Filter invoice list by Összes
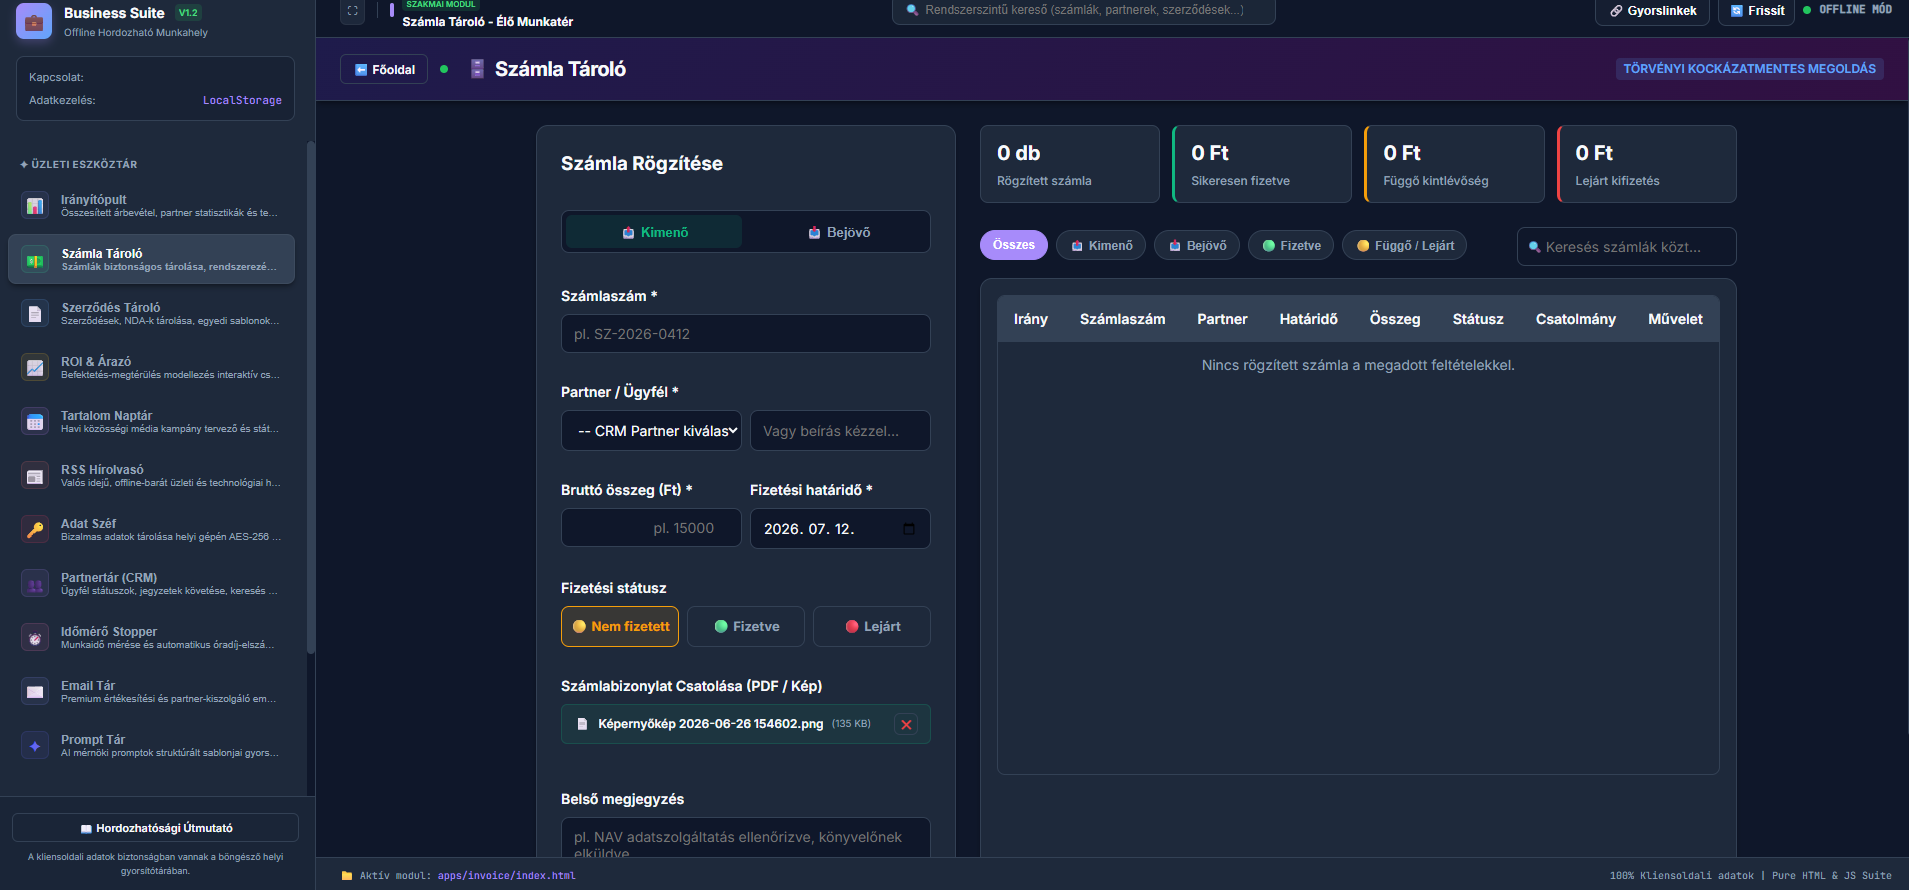Screen dimensions: 1909x890 pyautogui.click(x=1014, y=245)
